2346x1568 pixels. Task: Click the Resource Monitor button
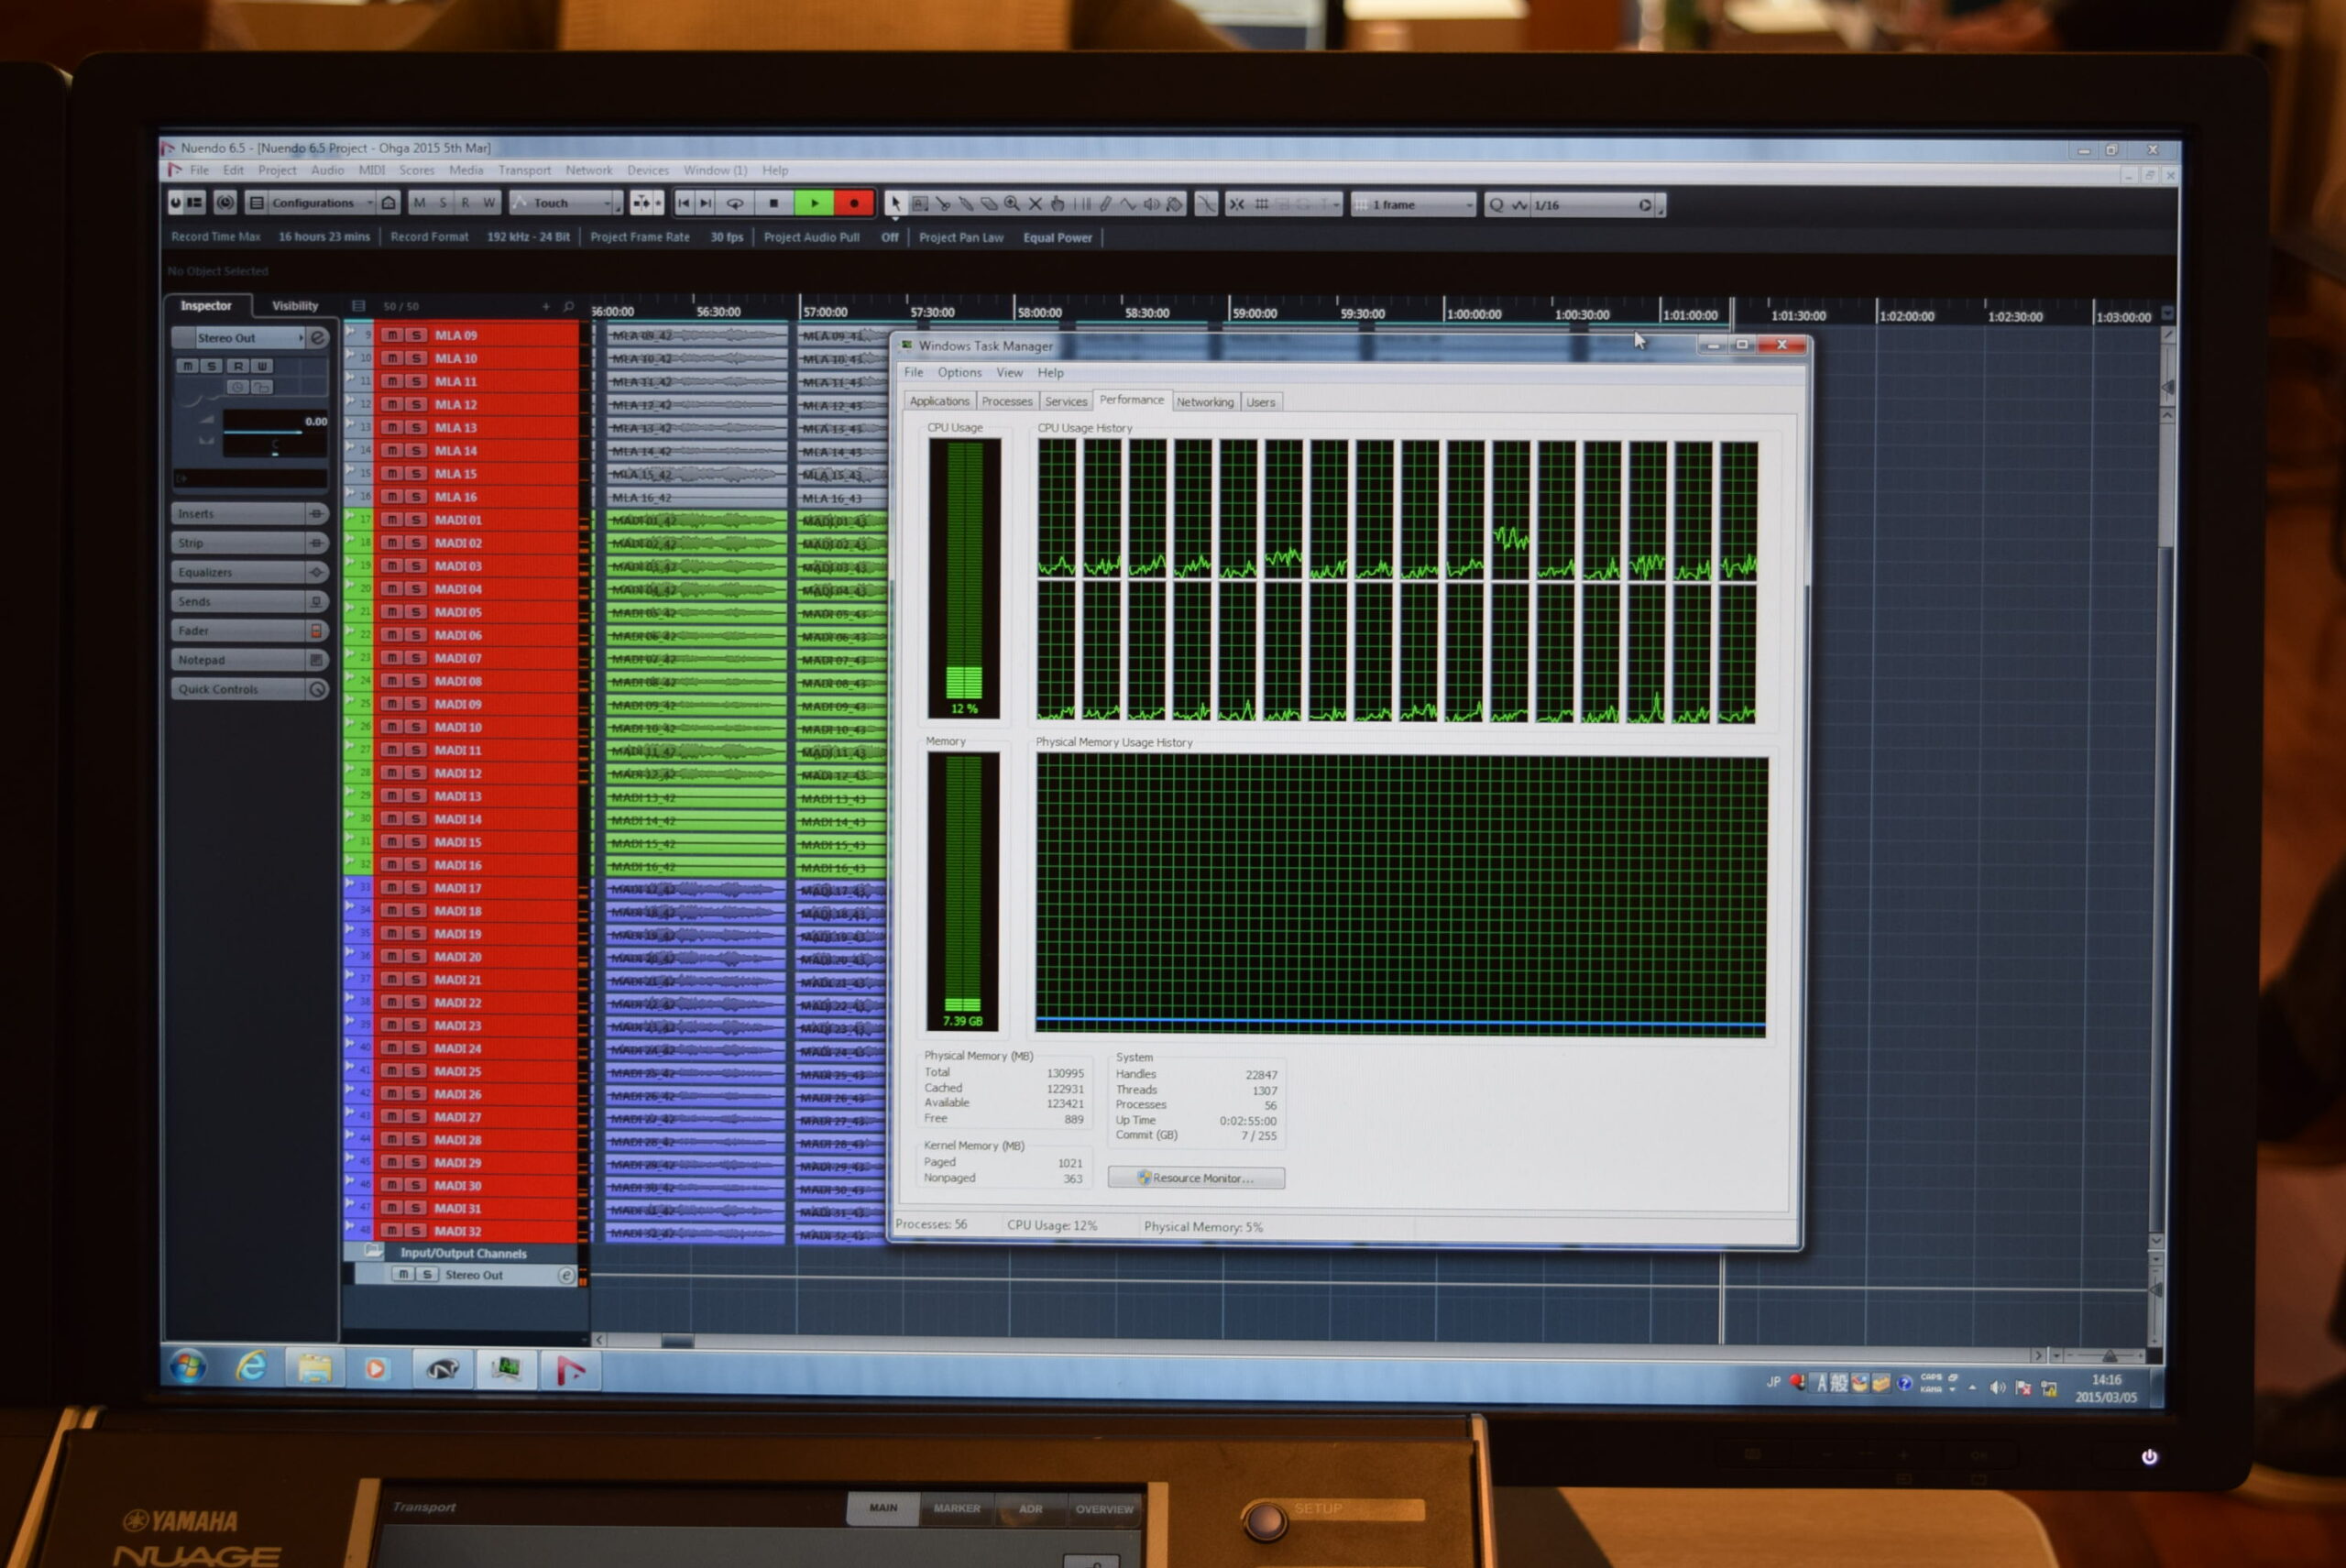(x=1196, y=1178)
